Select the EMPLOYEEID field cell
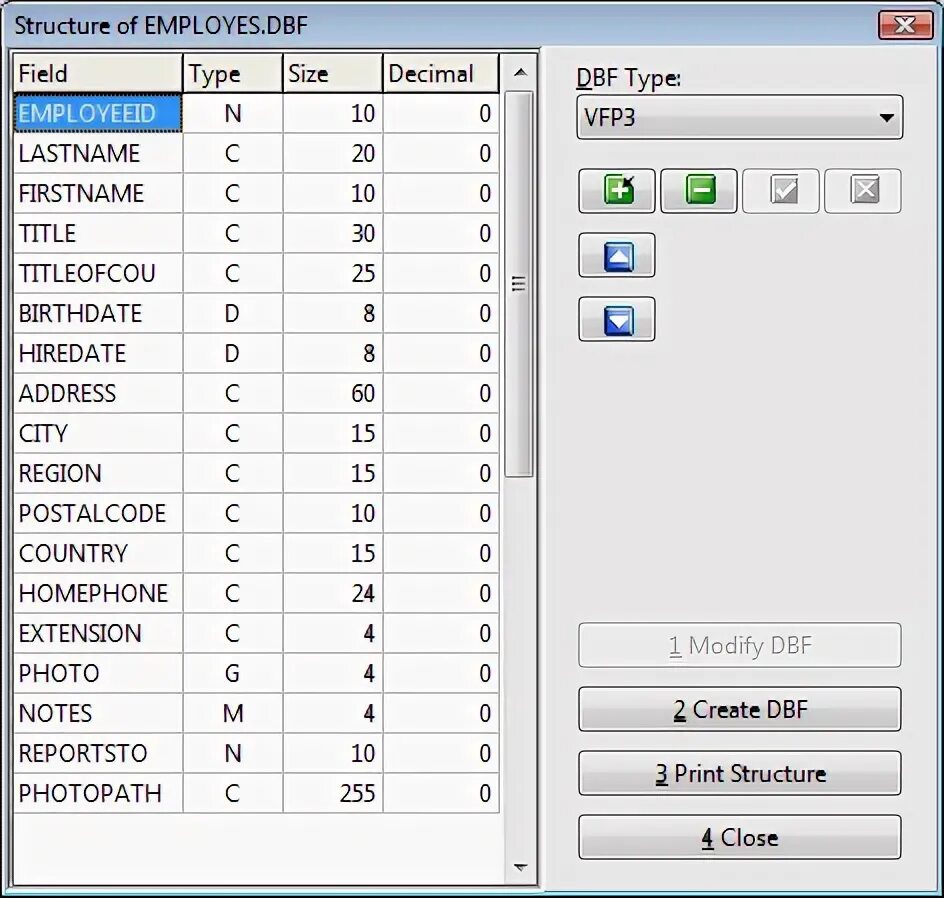The height and width of the screenshot is (898, 944). click(98, 113)
